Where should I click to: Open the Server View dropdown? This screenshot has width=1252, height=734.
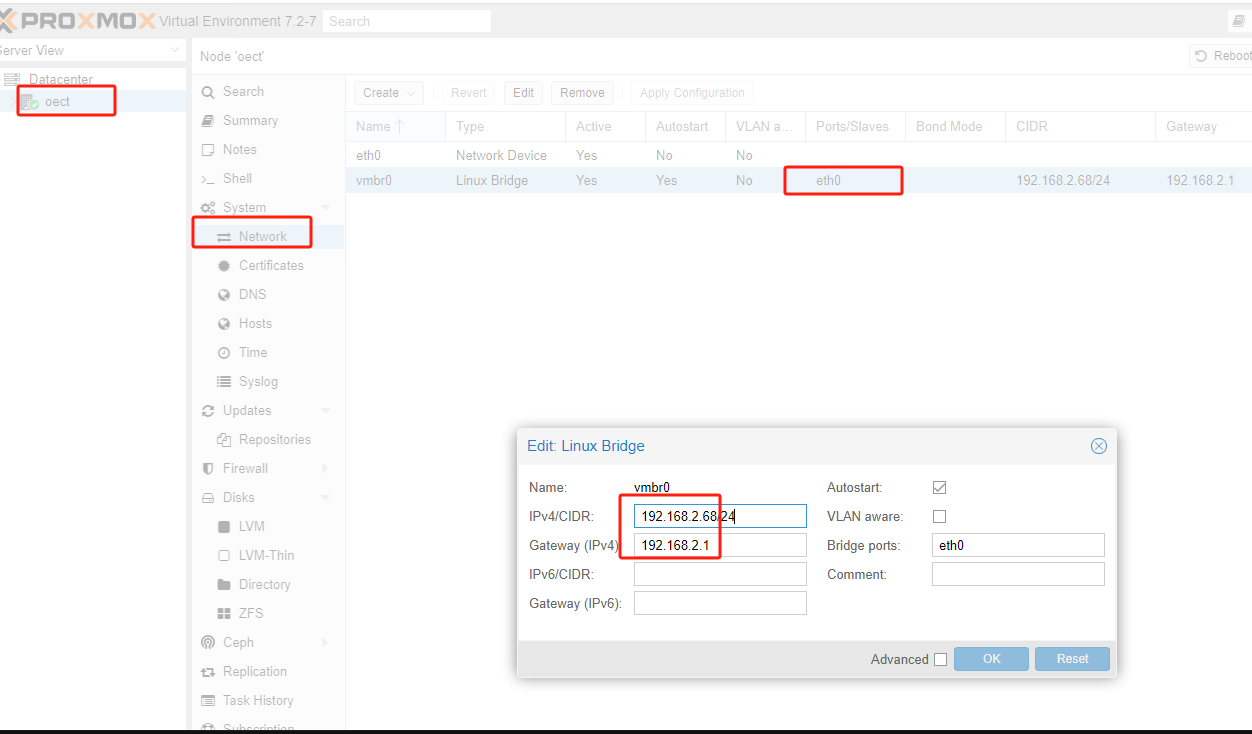(175, 51)
